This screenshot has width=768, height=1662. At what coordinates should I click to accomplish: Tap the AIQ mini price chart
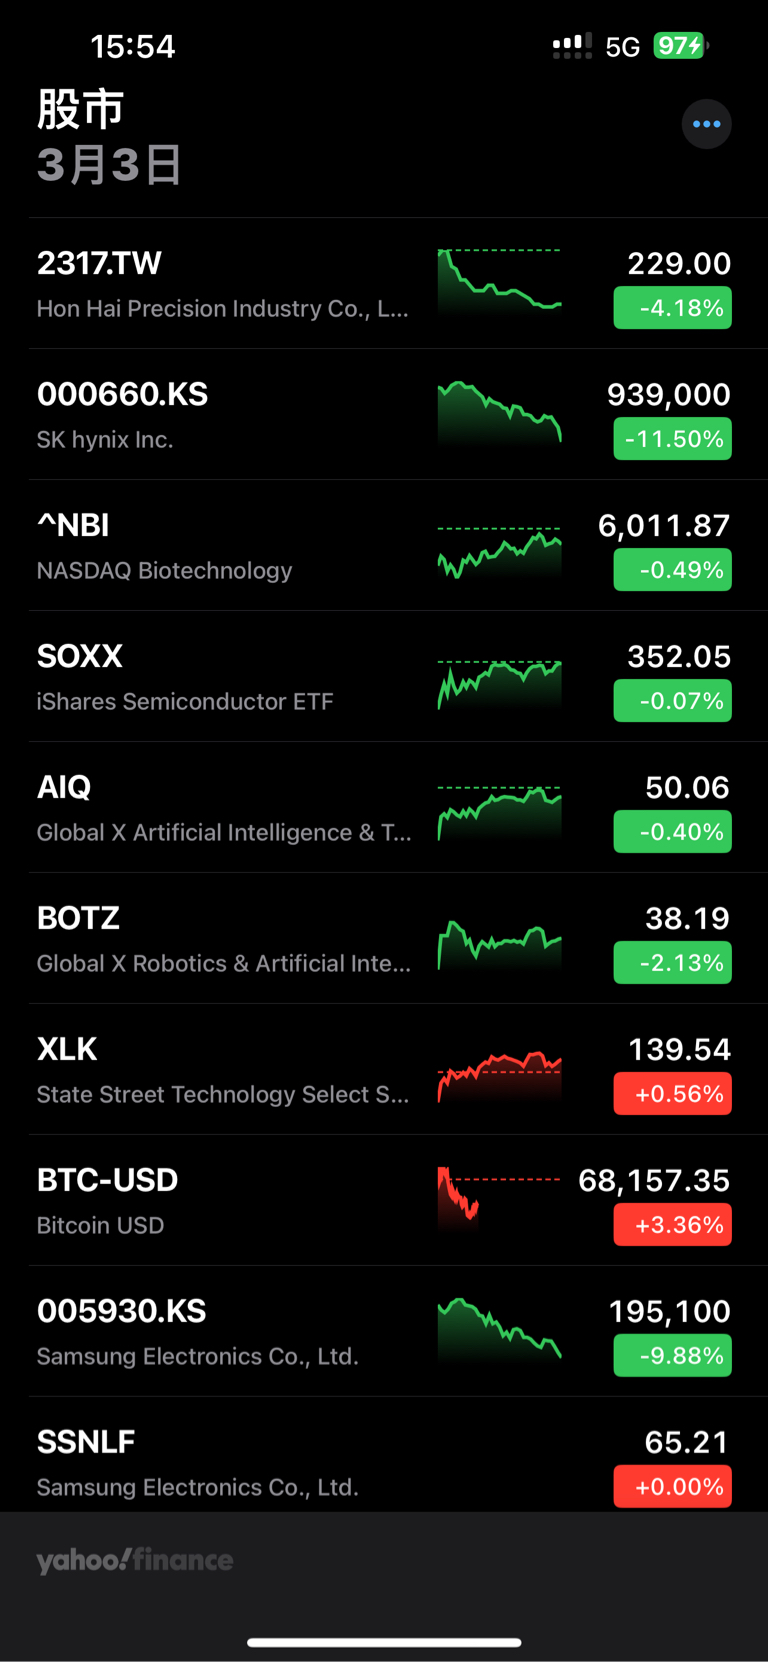499,813
